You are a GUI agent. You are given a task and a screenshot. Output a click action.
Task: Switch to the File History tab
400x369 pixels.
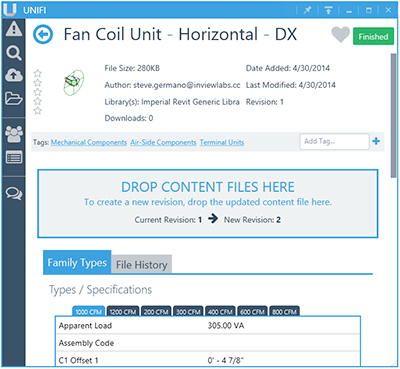pyautogui.click(x=142, y=265)
